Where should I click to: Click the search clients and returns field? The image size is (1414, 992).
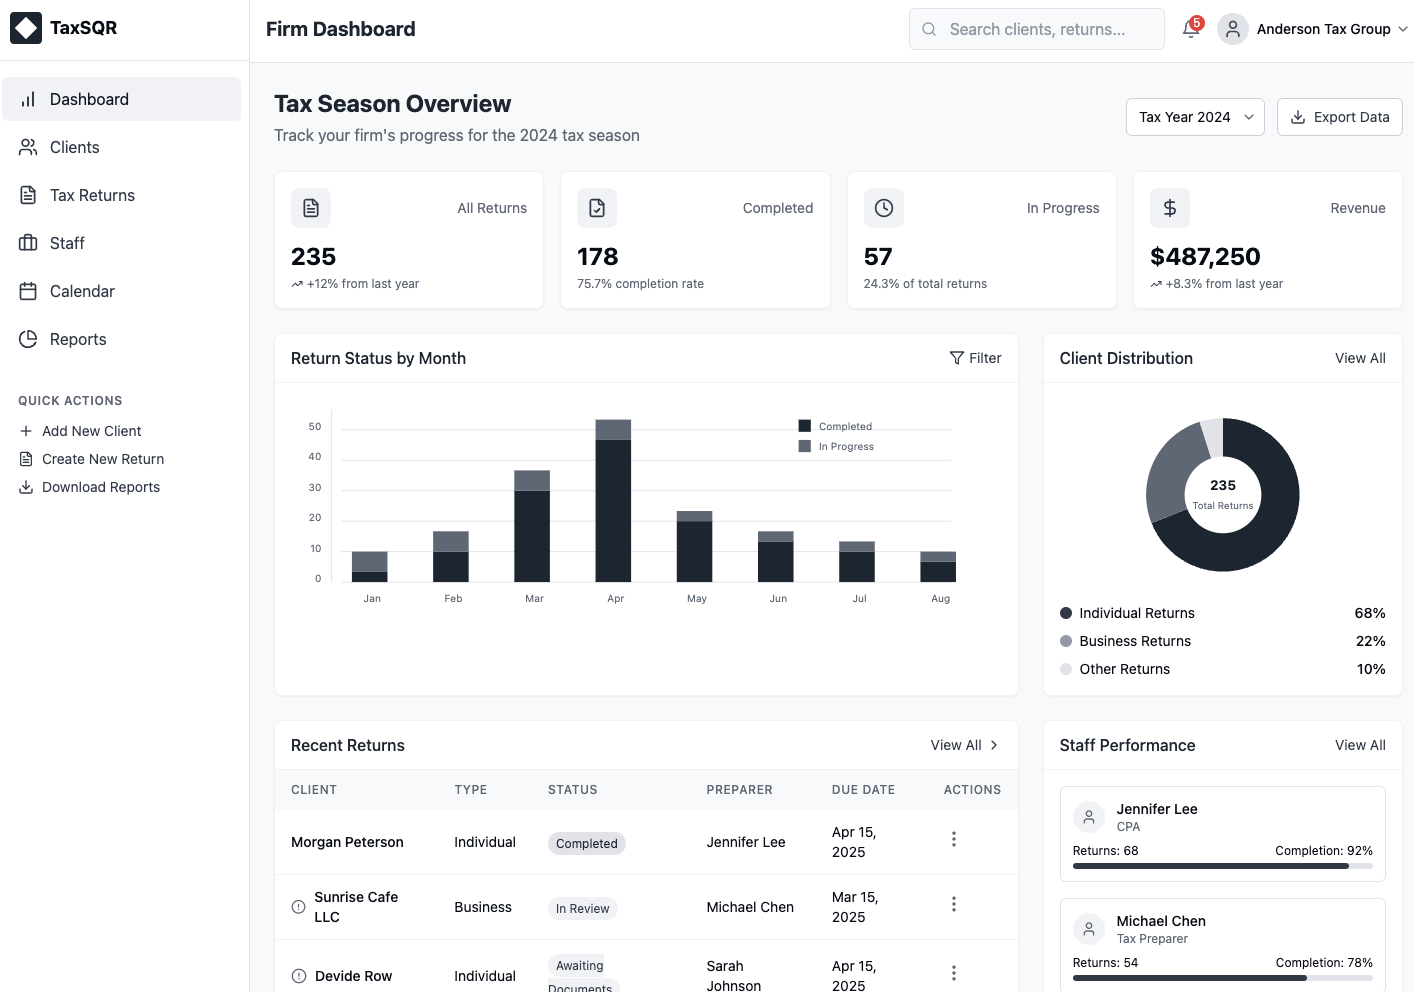pos(1037,29)
